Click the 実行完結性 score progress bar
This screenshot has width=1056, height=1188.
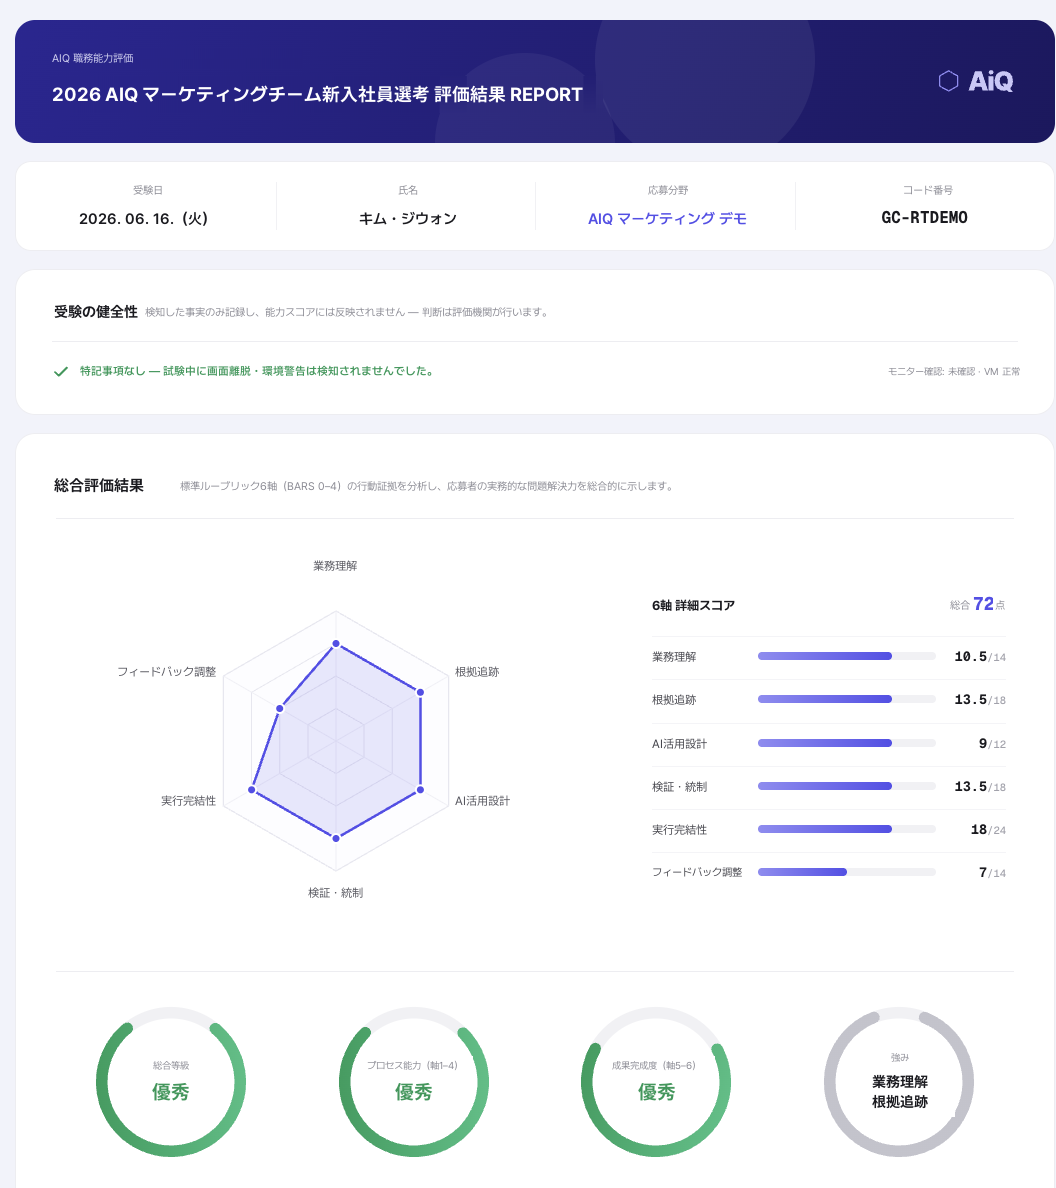[847, 829]
